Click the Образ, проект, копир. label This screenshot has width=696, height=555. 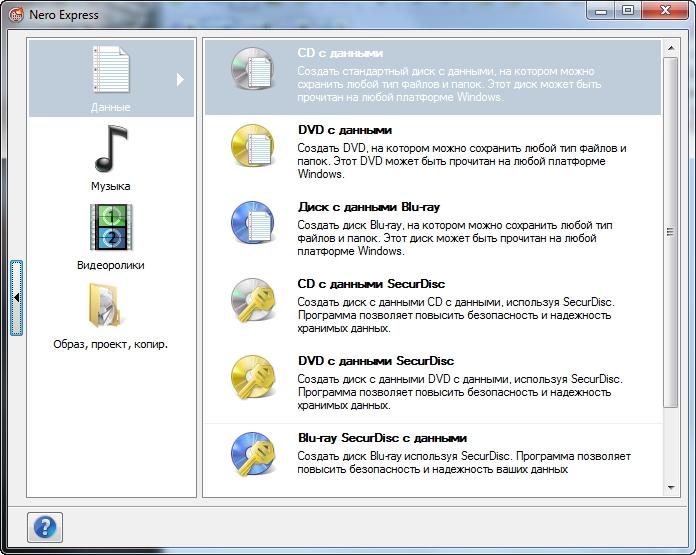coord(111,344)
